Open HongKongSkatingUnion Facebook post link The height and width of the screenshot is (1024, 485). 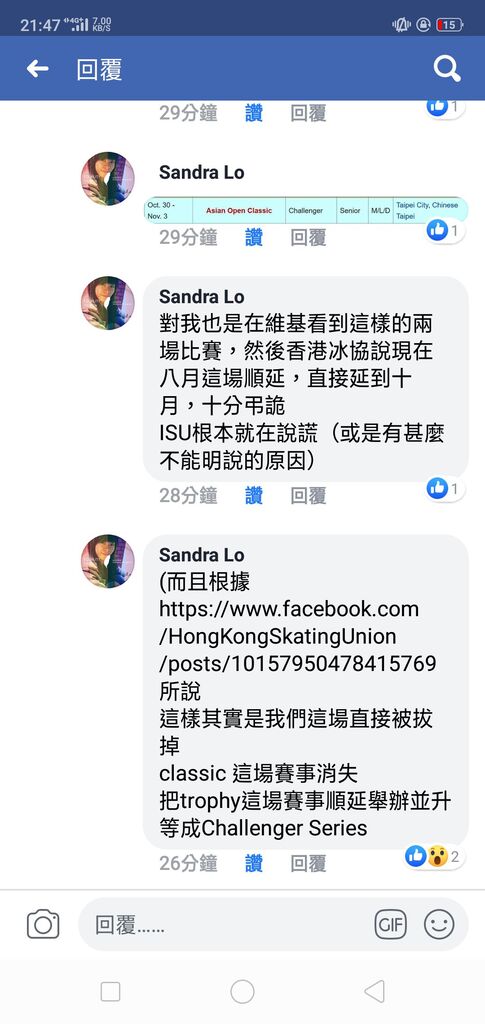click(x=297, y=636)
